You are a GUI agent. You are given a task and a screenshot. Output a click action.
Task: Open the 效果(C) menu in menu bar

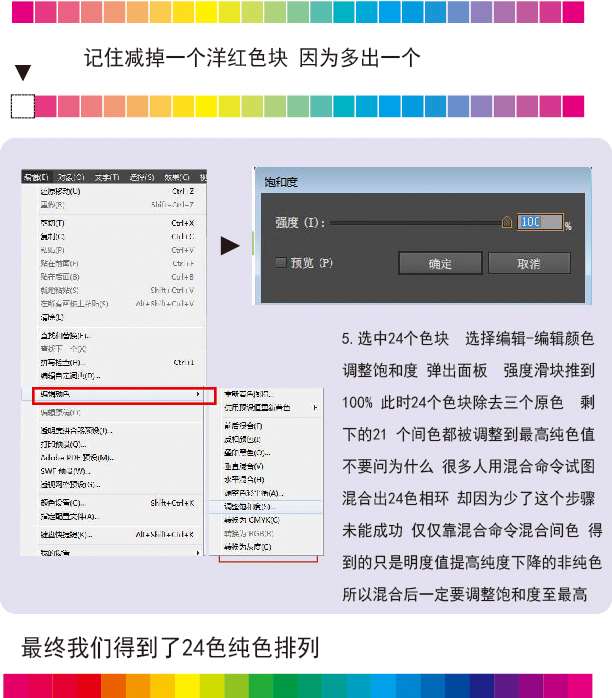pos(176,177)
